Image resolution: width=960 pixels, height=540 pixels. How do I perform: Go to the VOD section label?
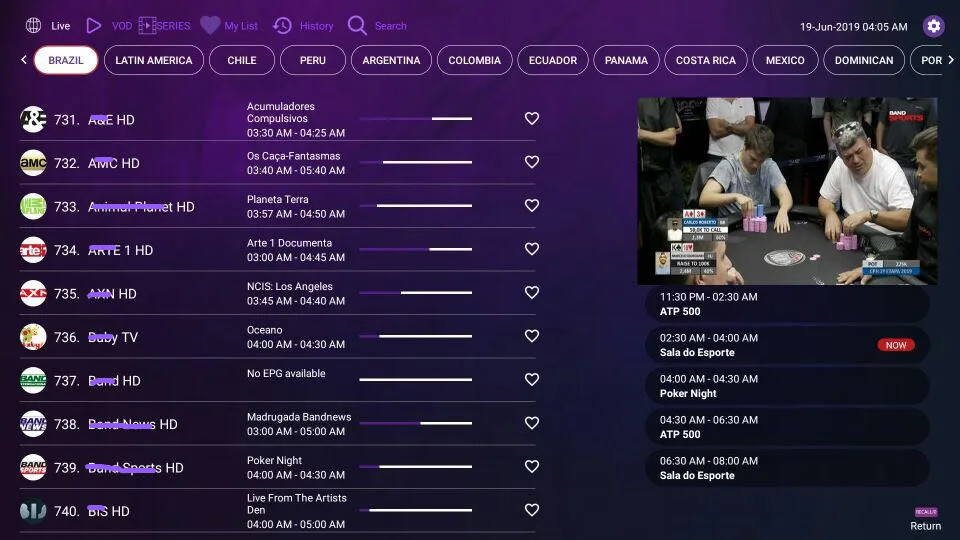122,26
